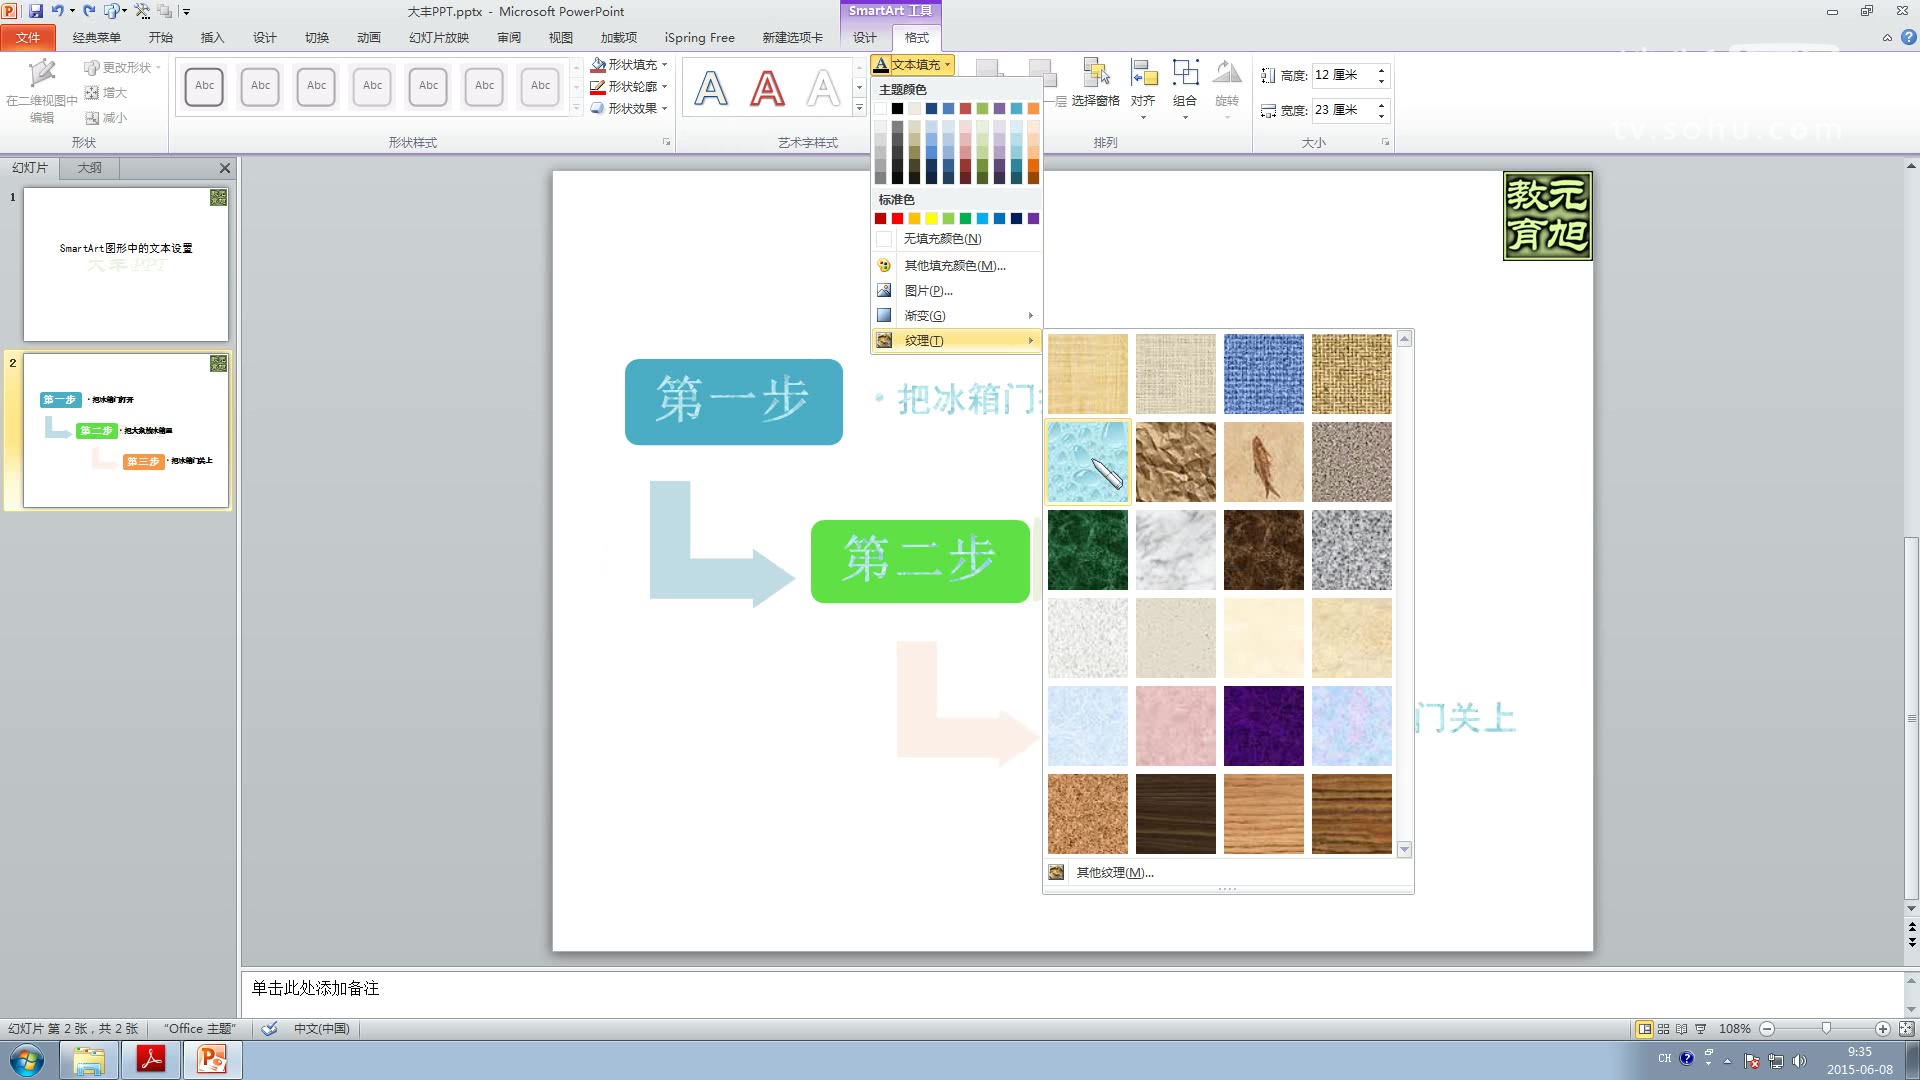Toggle the CH input method in taskbar
1920x1080 pixels.
point(1665,1058)
